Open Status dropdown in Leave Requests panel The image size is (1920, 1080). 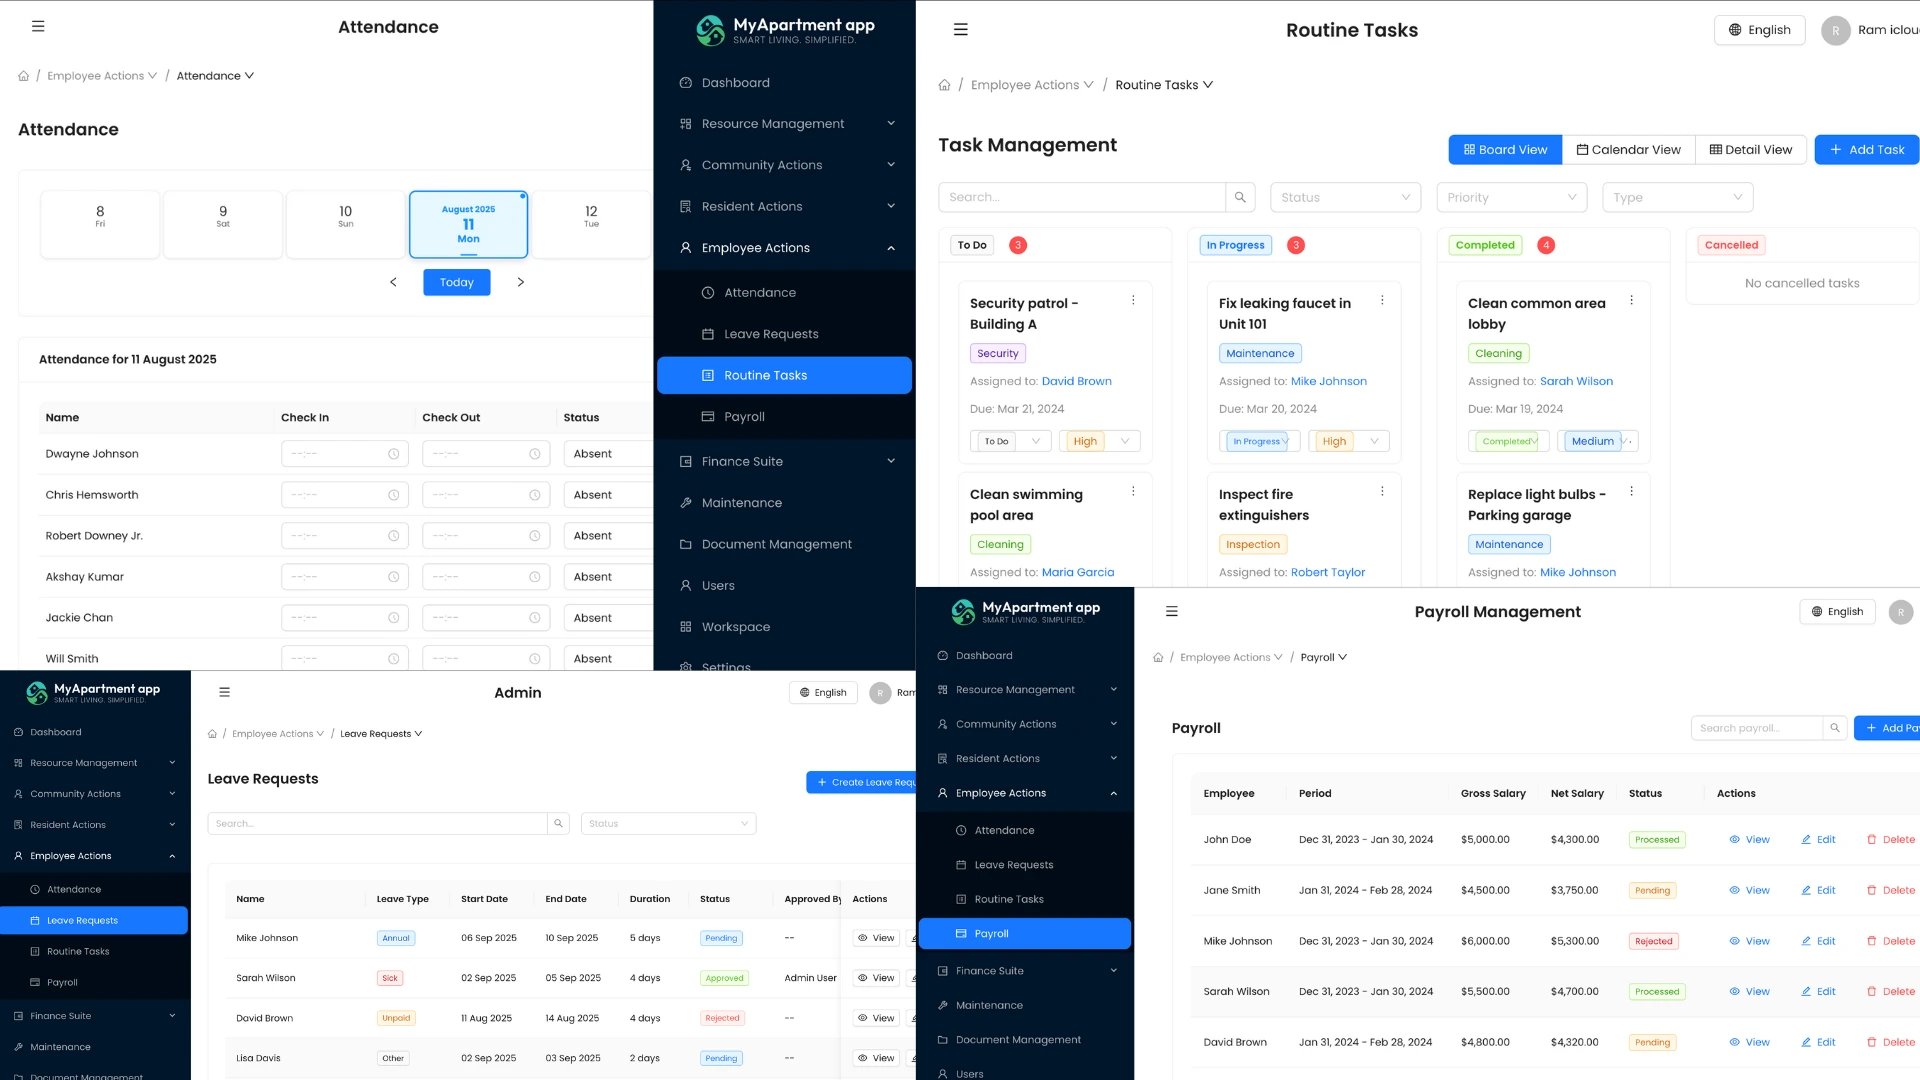pos(668,824)
